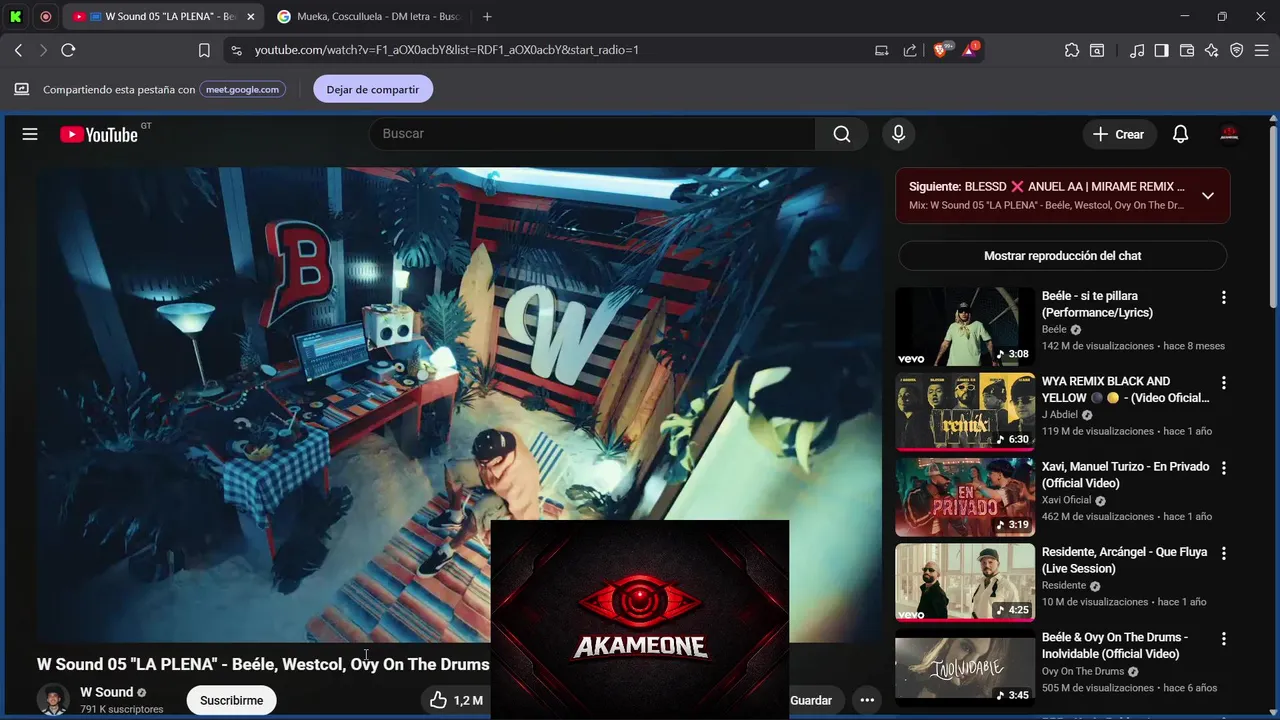Image resolution: width=1280 pixels, height=720 pixels.
Task: Click the Crear button
Action: tap(1119, 134)
